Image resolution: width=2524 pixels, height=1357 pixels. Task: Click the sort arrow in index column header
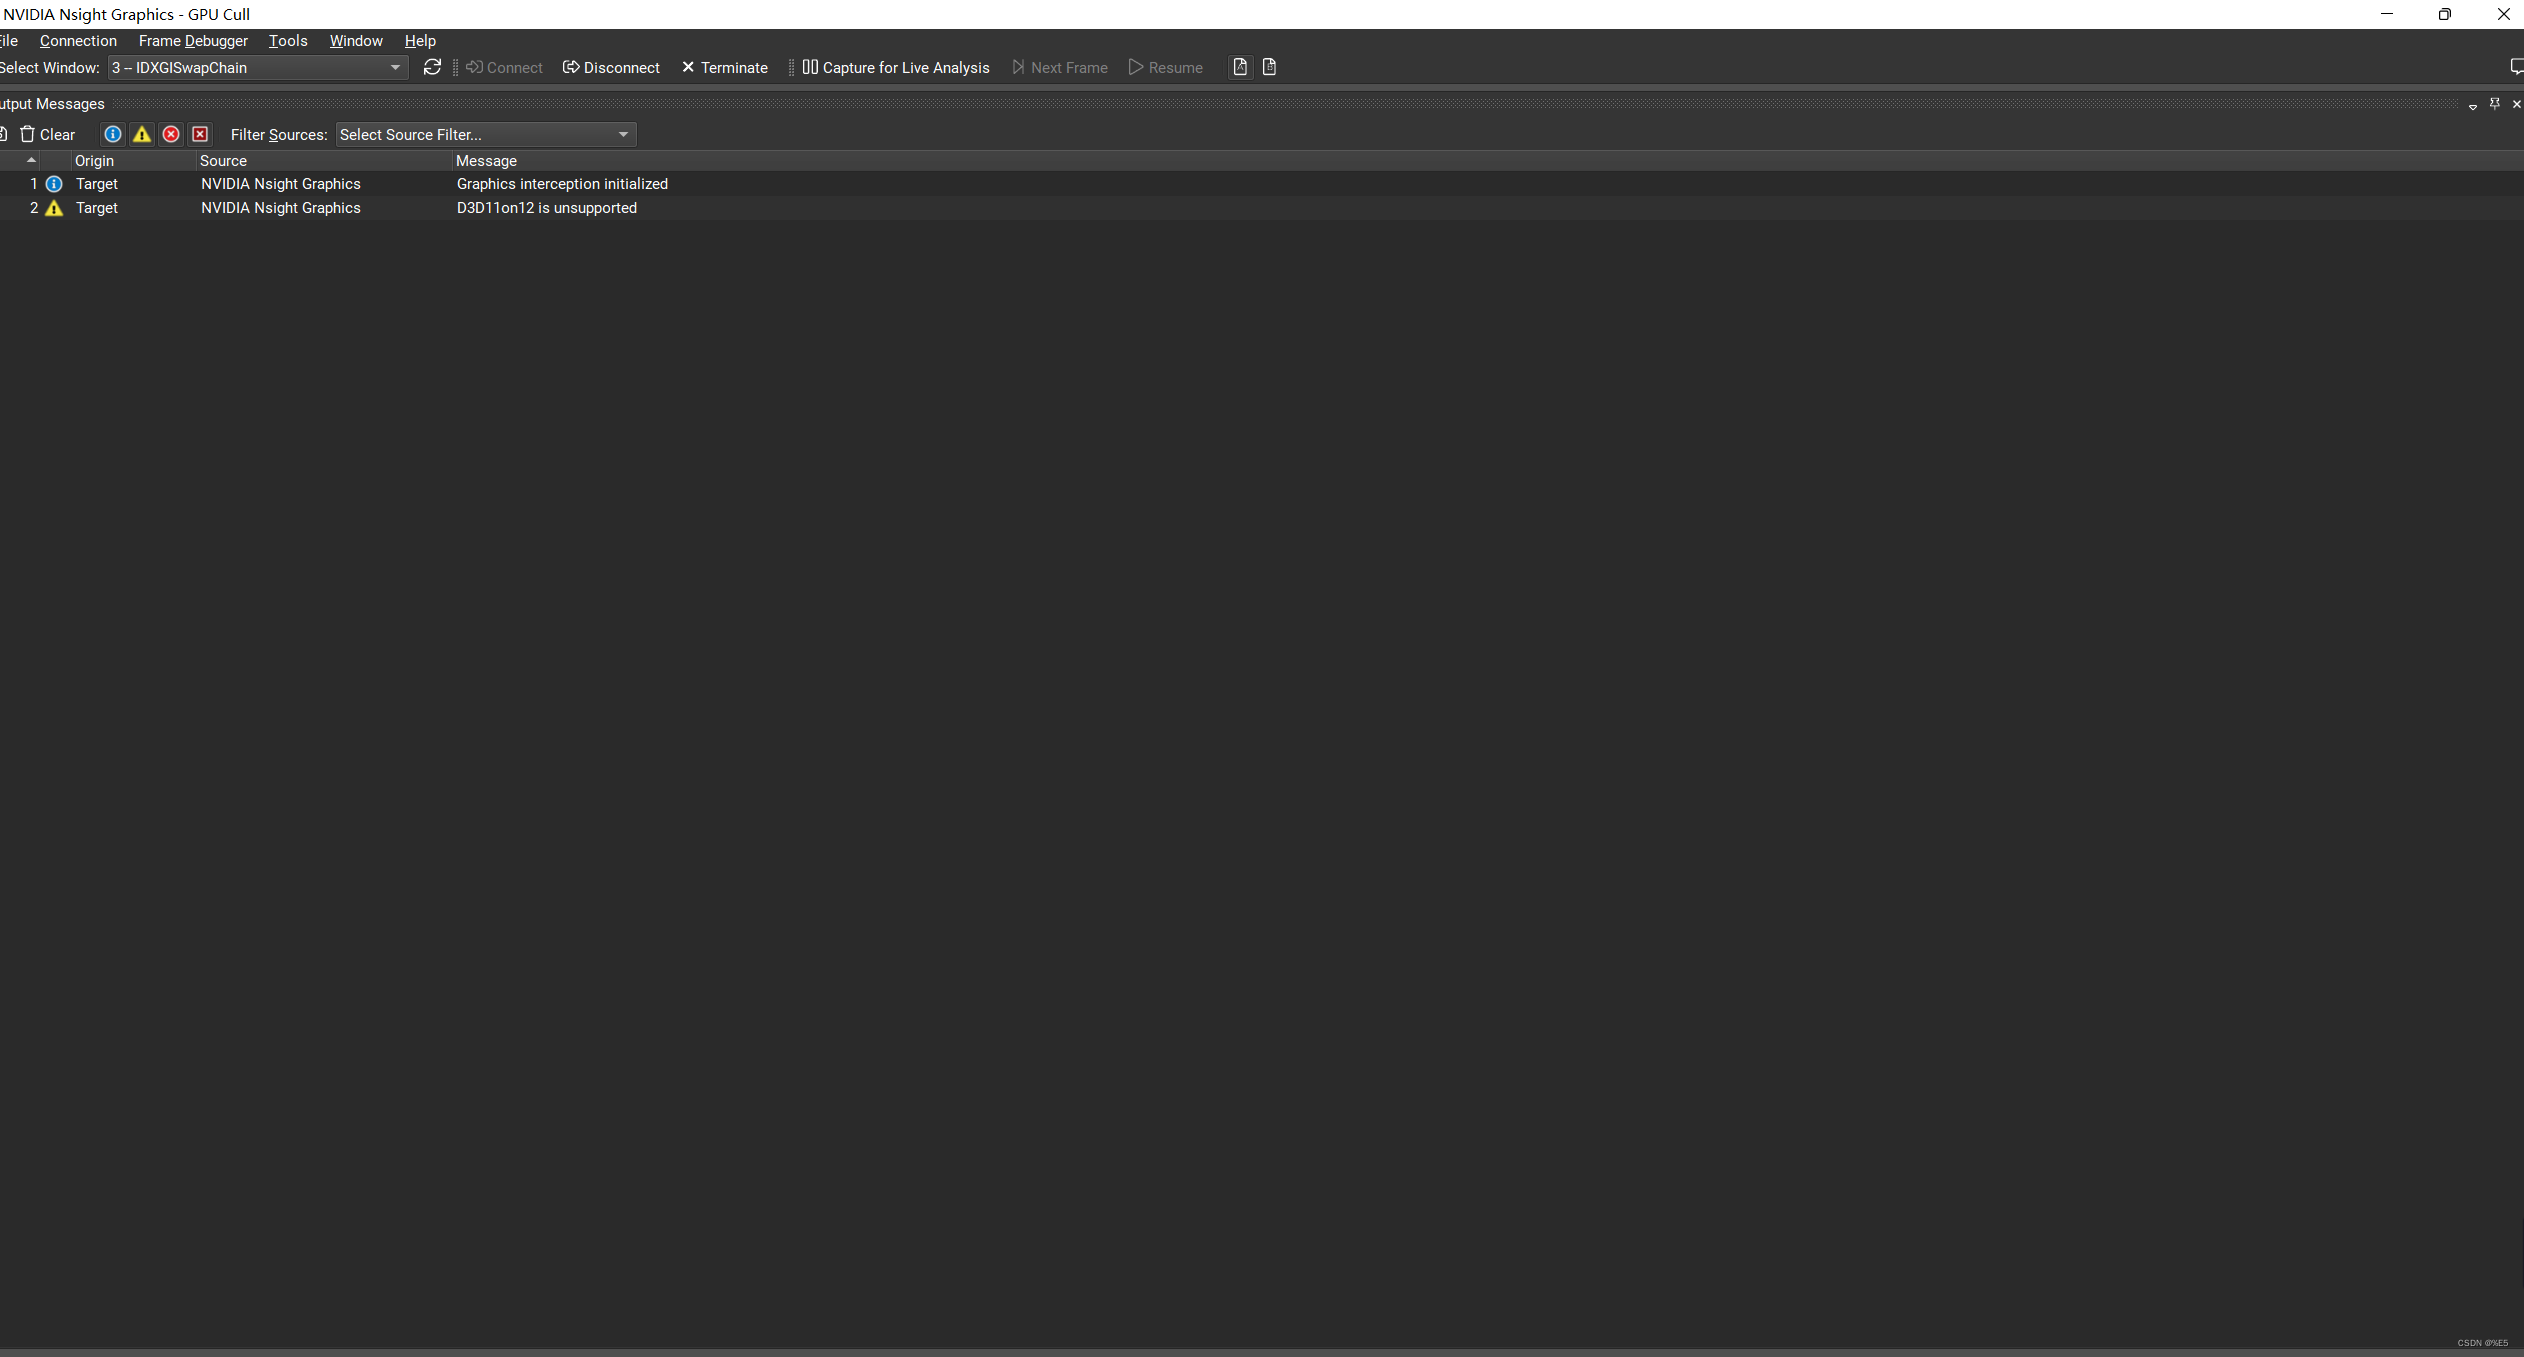tap(31, 160)
